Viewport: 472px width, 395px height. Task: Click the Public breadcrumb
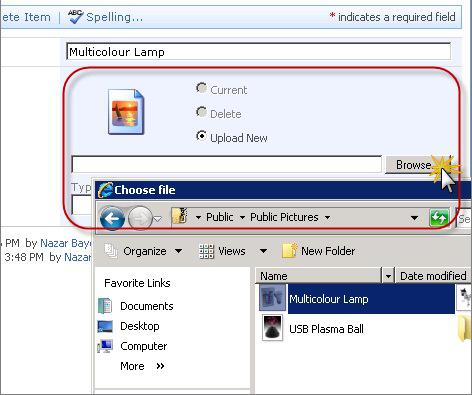coord(220,217)
